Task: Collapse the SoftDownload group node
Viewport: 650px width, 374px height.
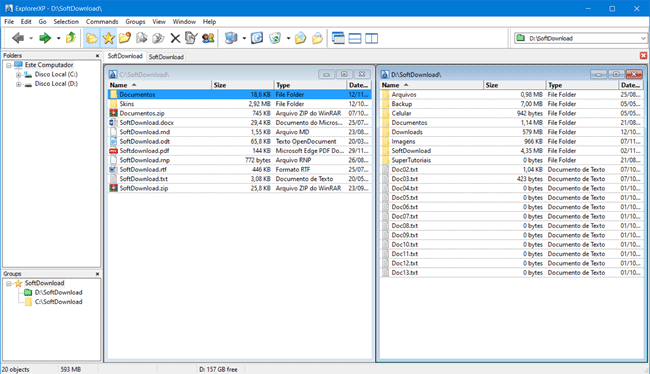Action: click(8, 284)
